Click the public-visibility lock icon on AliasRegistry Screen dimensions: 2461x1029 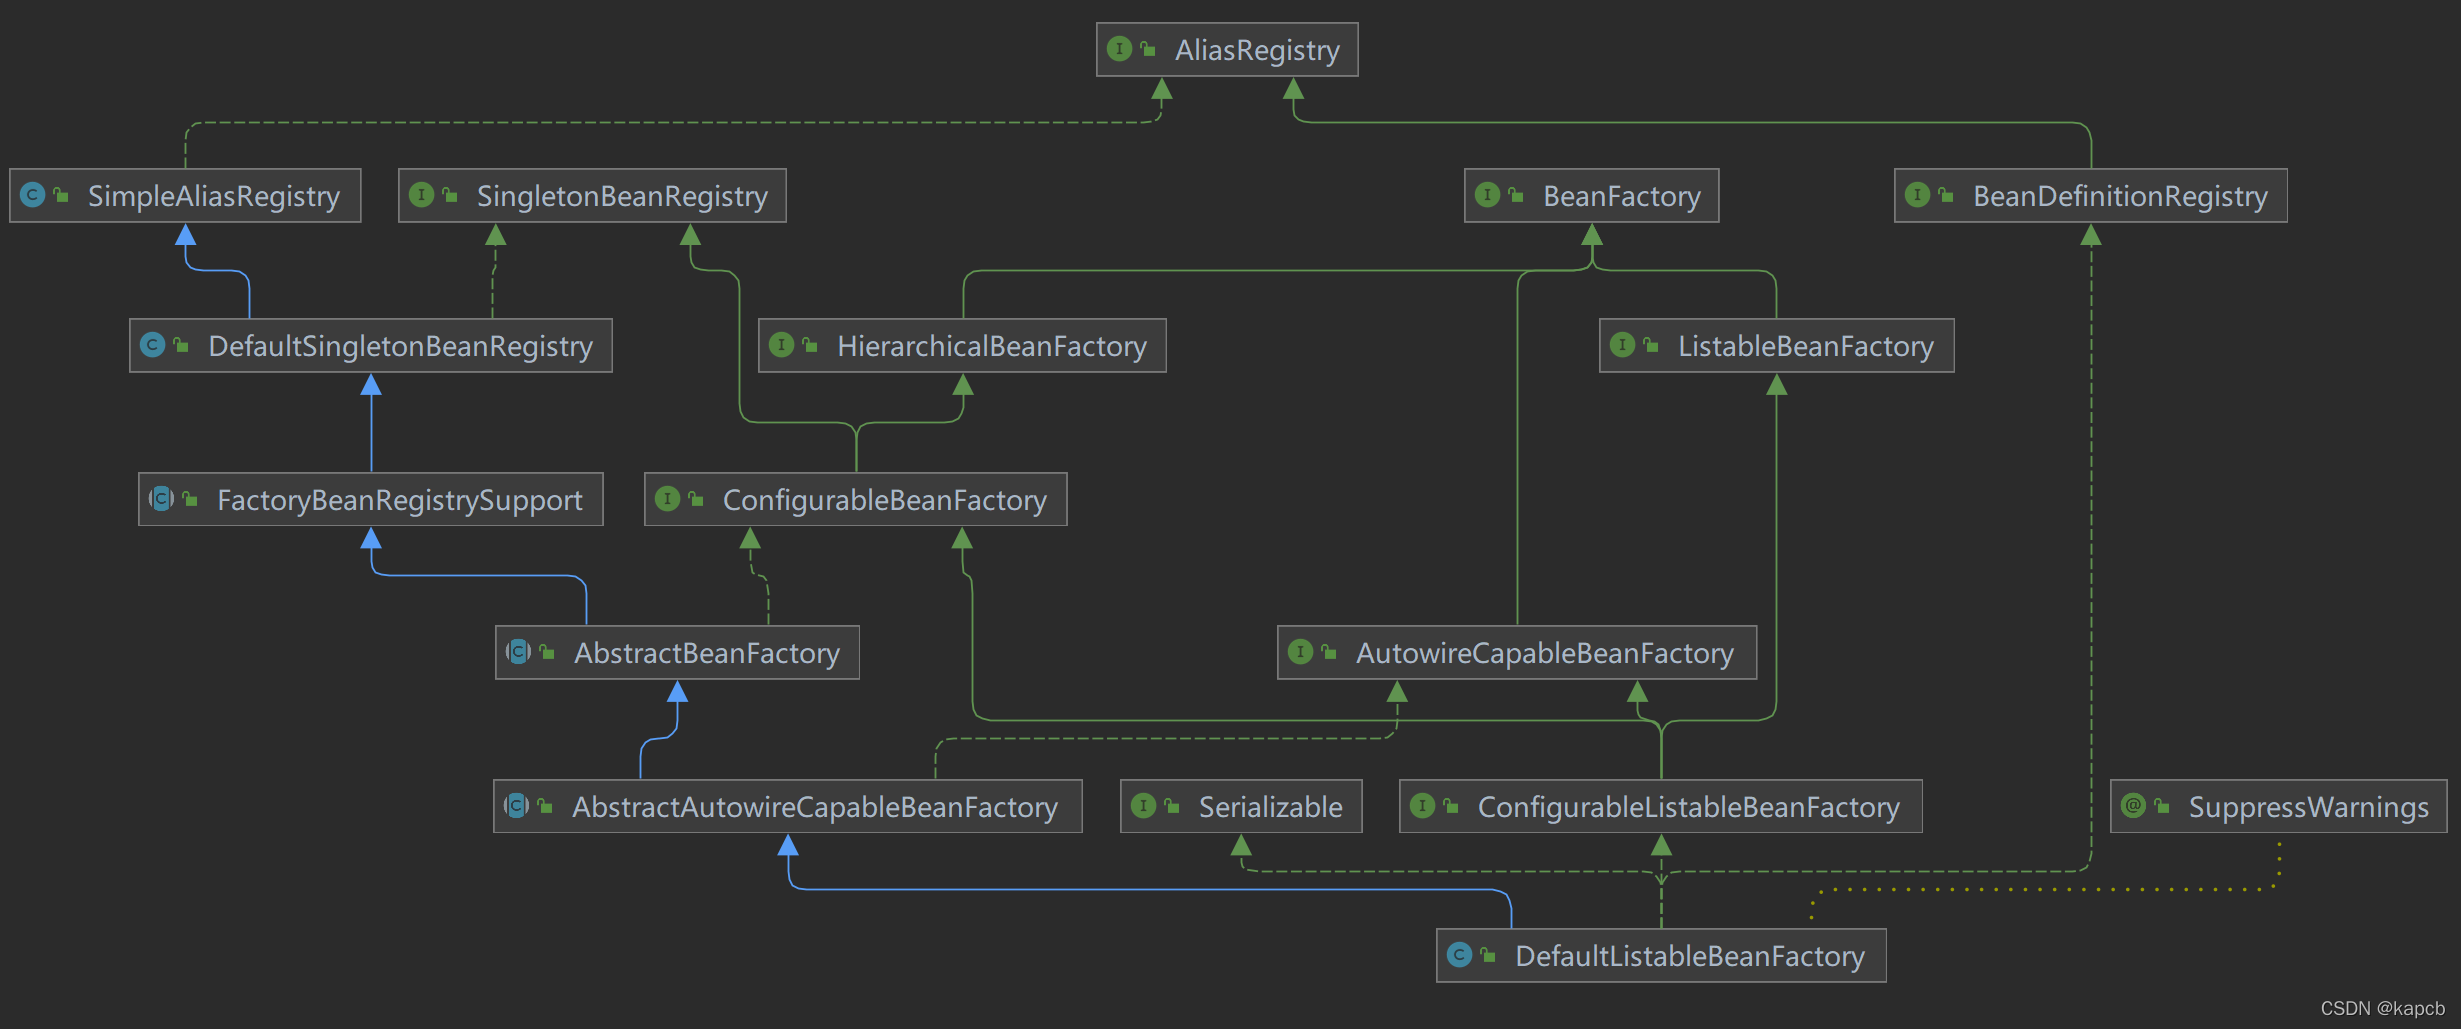(1148, 48)
